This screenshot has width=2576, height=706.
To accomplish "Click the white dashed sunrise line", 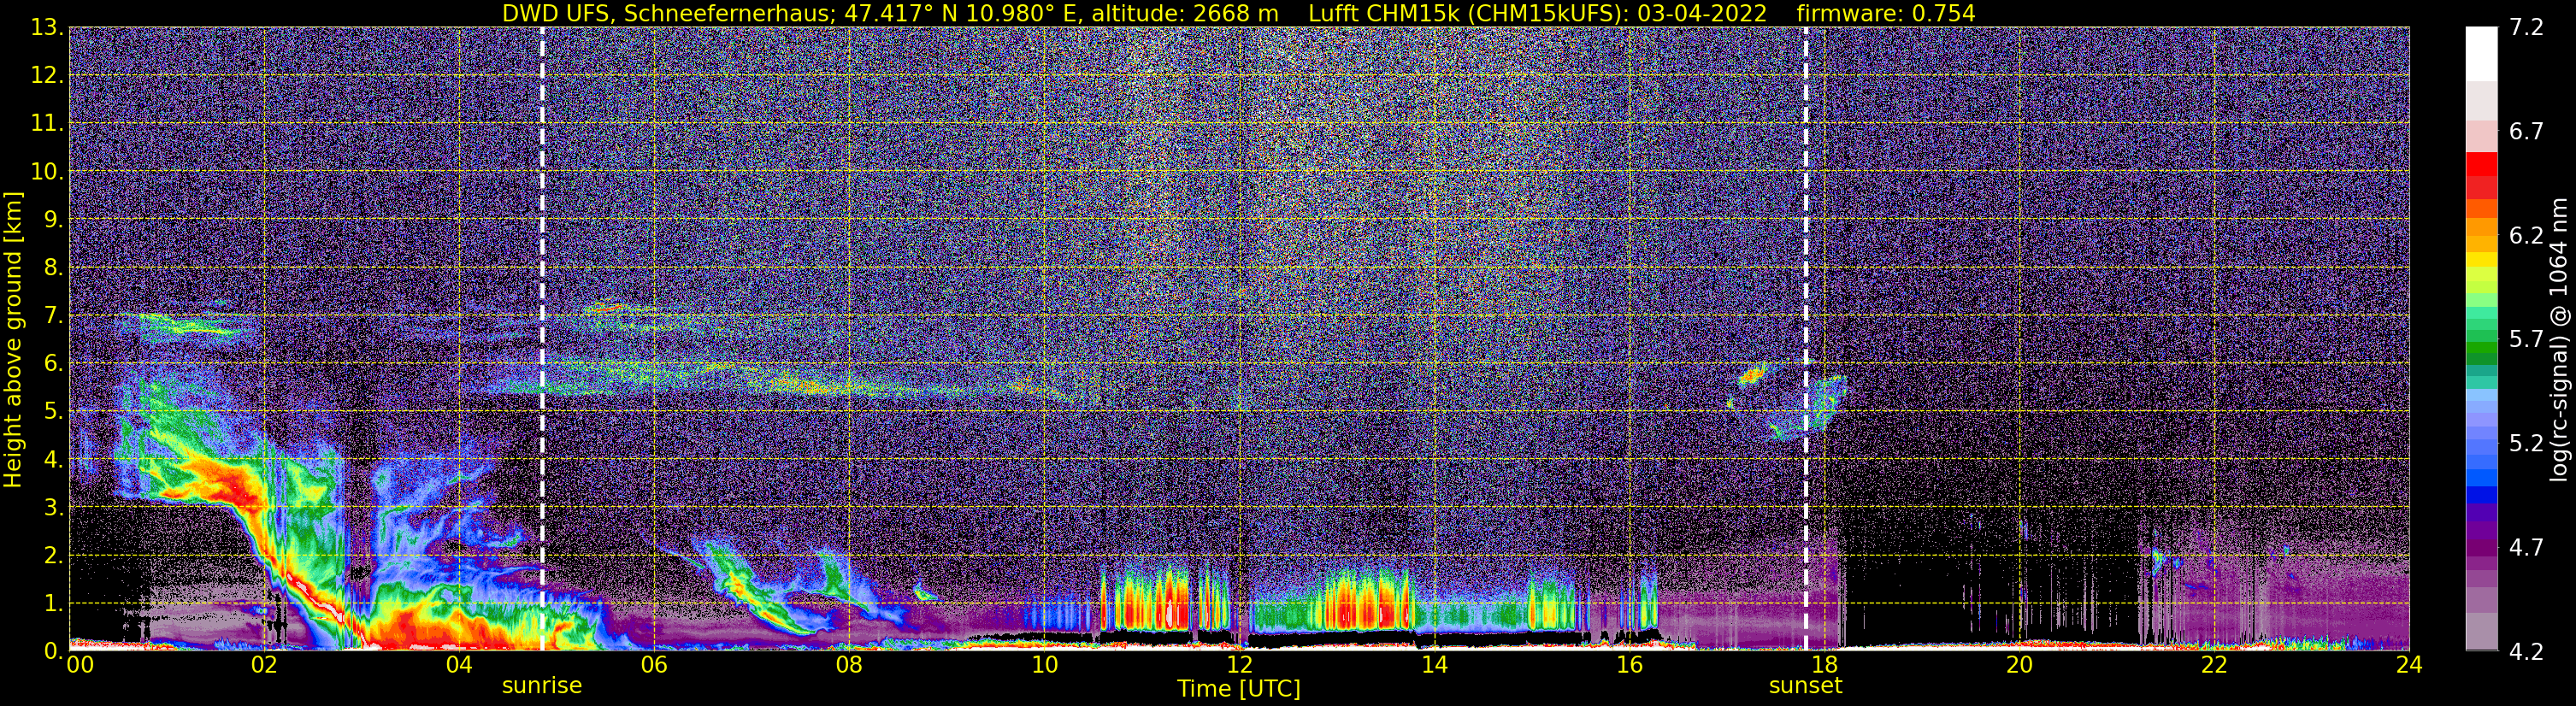I will click(542, 338).
